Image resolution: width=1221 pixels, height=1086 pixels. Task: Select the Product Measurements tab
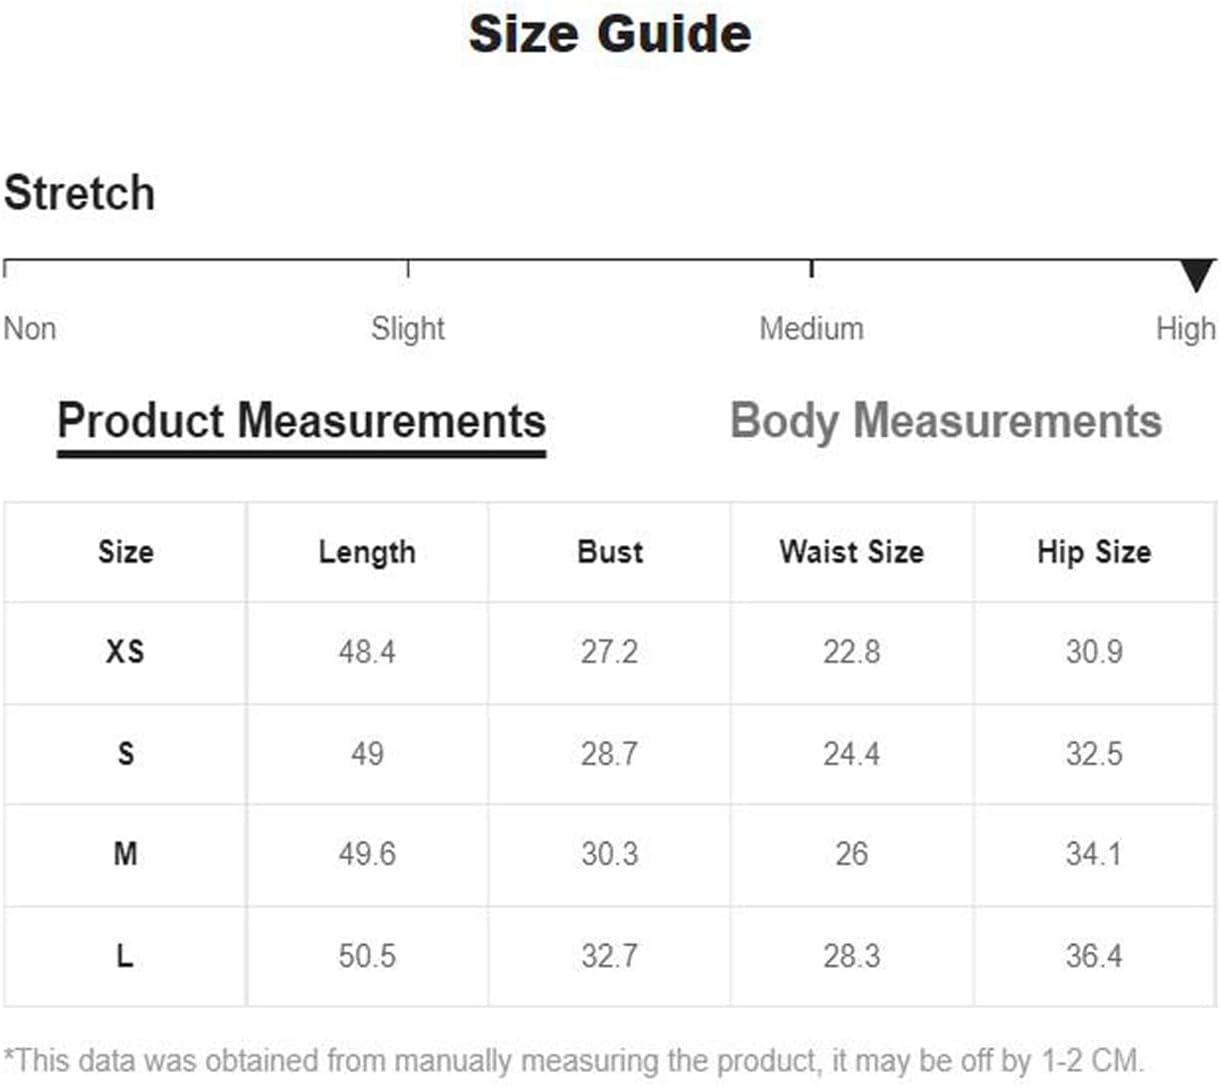pyautogui.click(x=301, y=421)
